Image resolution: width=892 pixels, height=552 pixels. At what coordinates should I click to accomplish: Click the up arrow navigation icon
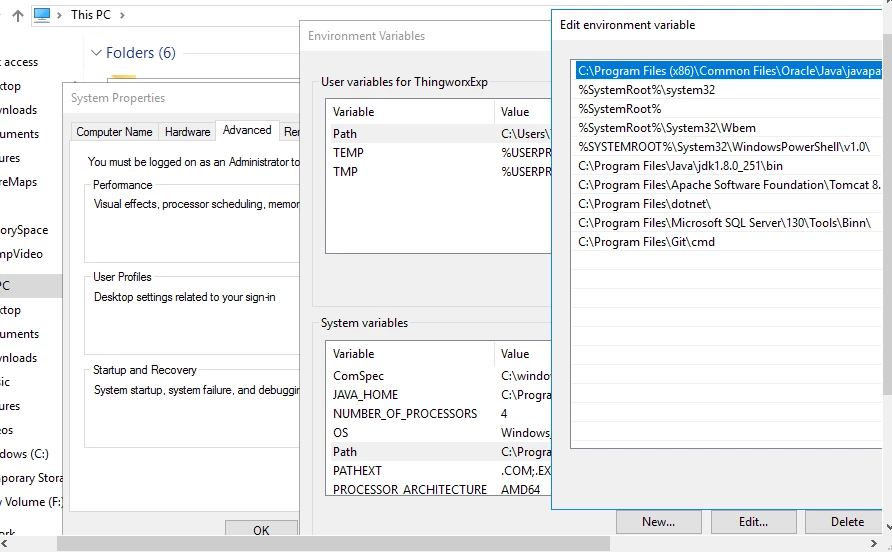[18, 16]
